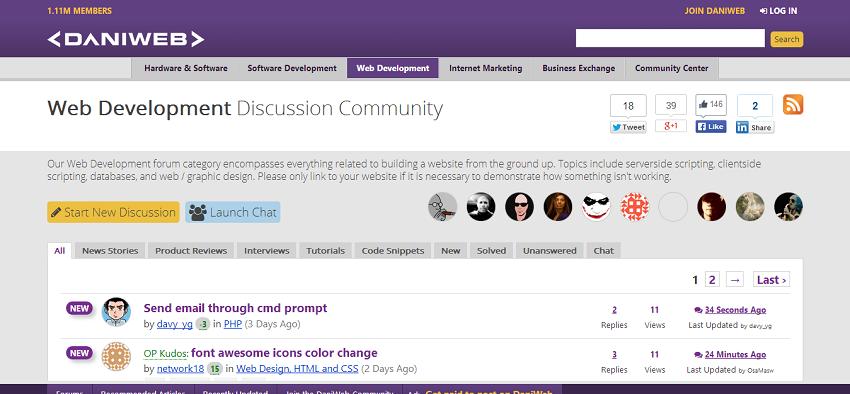Share via the LinkedIn Share button
Image resolution: width=850 pixels, height=394 pixels.
pos(755,127)
